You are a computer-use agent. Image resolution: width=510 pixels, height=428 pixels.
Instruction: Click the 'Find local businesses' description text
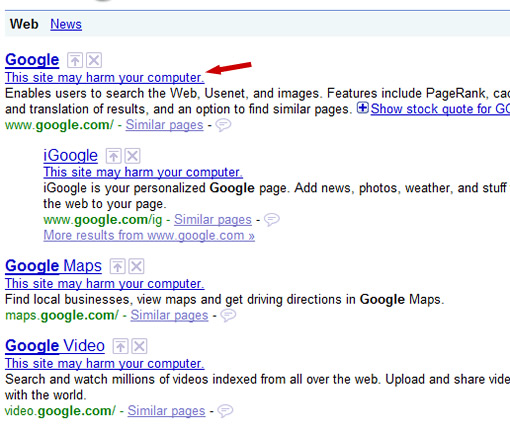(x=225, y=300)
